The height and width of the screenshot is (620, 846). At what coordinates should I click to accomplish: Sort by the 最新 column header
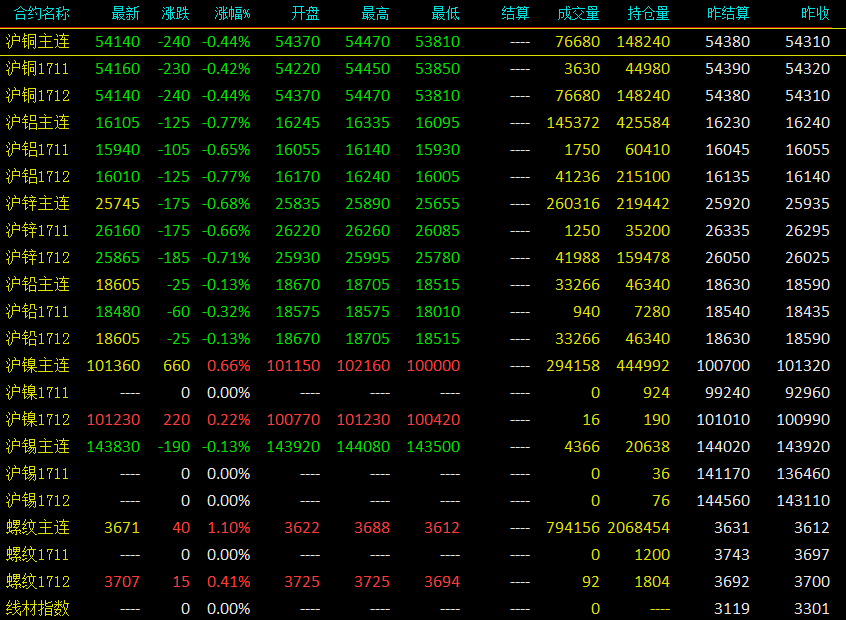click(x=125, y=13)
